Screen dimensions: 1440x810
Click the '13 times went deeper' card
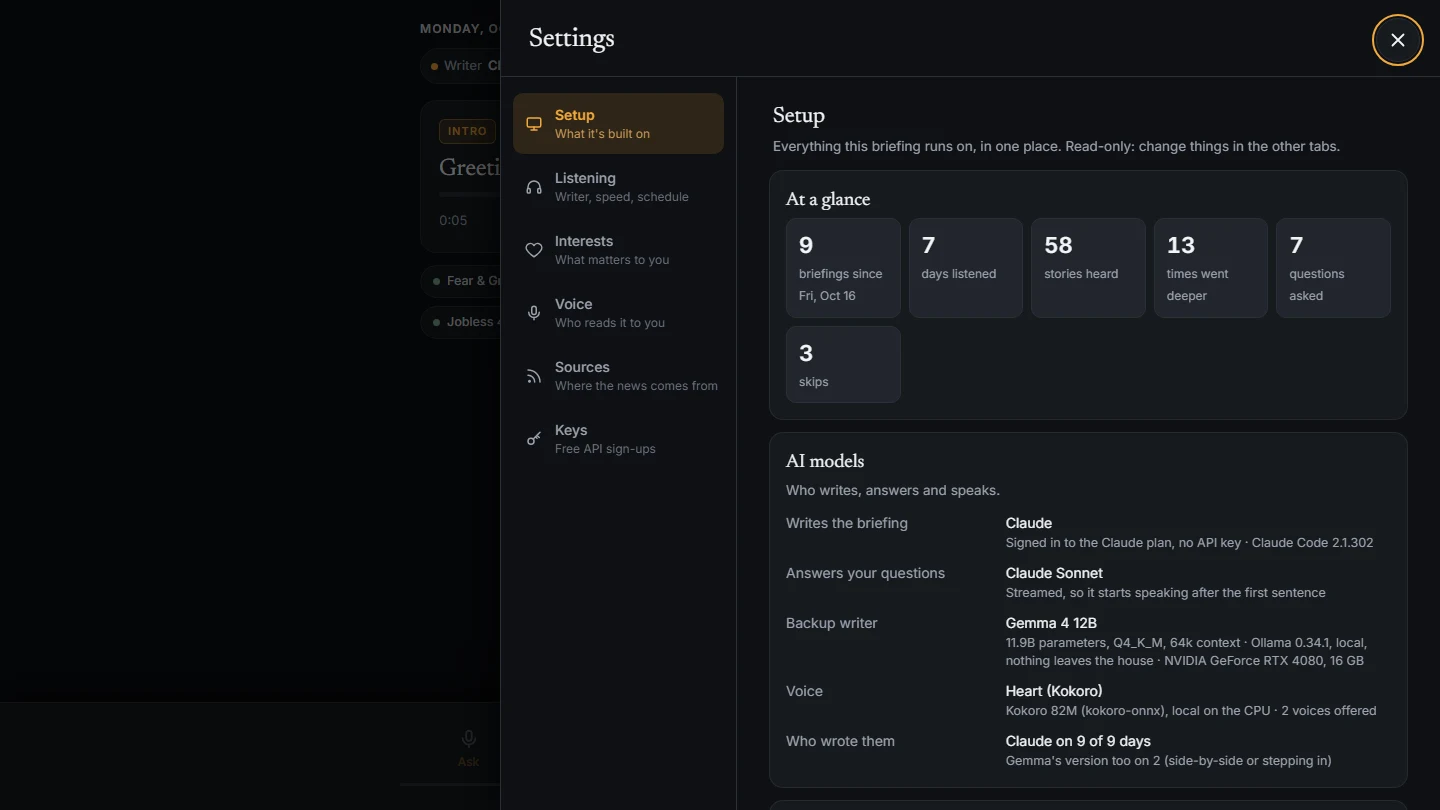click(x=1211, y=268)
